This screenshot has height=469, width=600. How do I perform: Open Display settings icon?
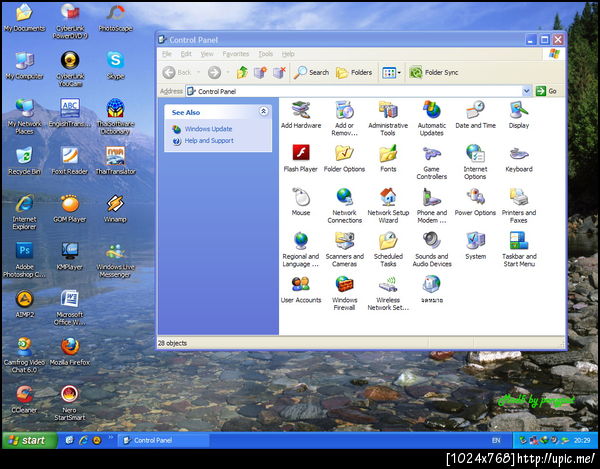coord(519,115)
